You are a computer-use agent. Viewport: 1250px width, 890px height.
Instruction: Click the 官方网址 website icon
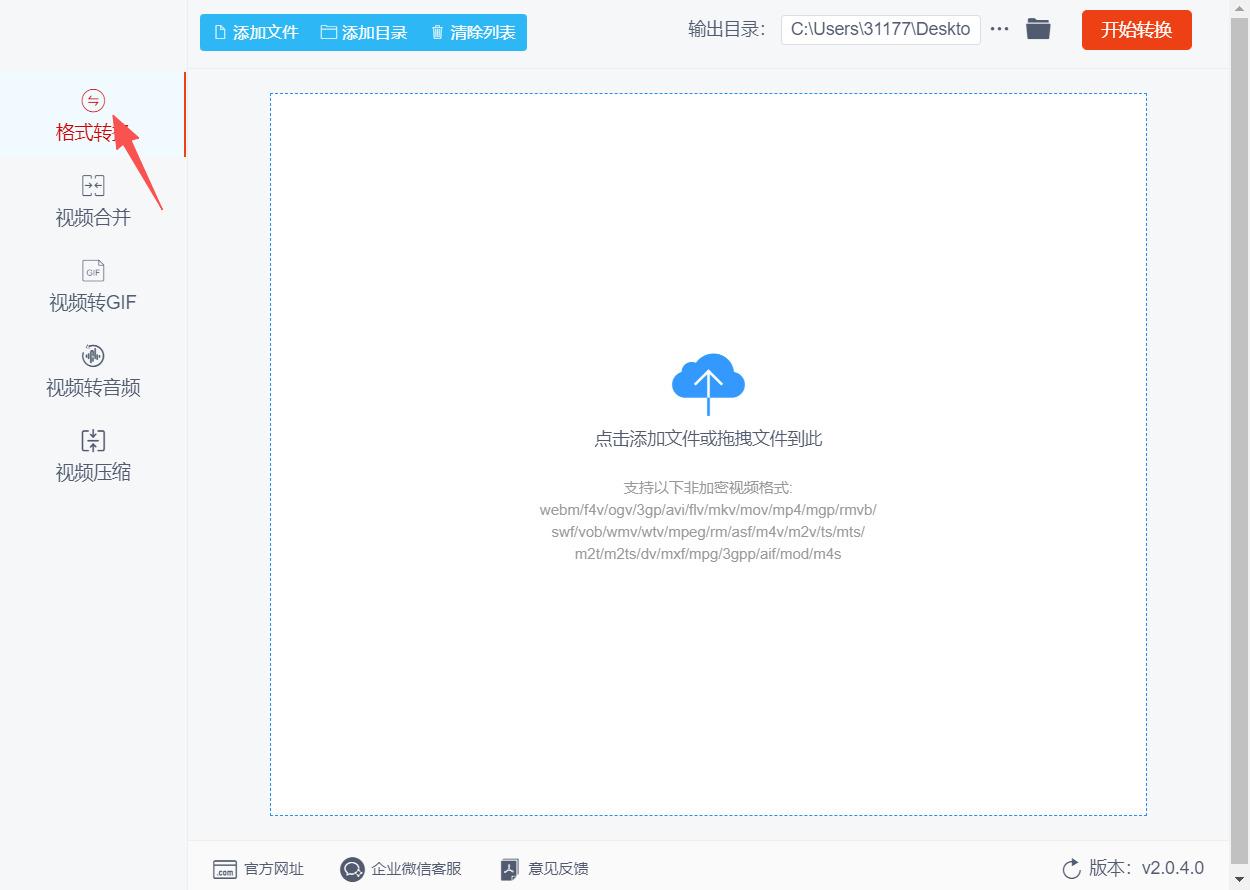point(225,869)
